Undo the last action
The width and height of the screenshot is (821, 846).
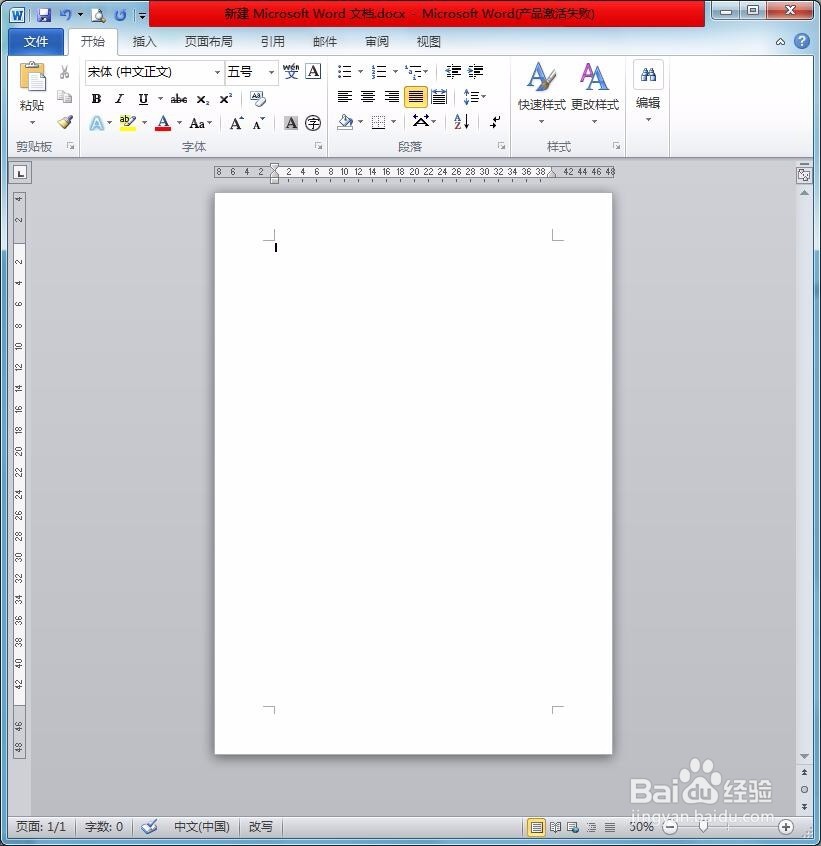(x=65, y=15)
